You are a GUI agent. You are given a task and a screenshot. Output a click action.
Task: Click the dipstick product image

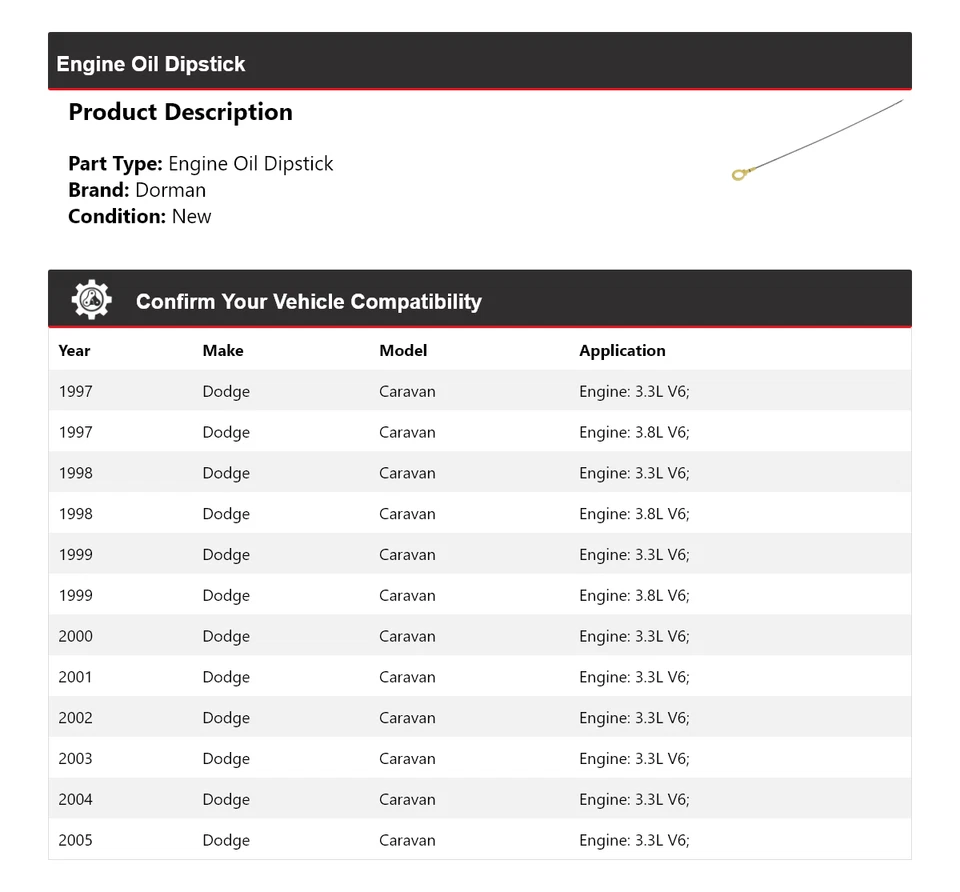817,140
